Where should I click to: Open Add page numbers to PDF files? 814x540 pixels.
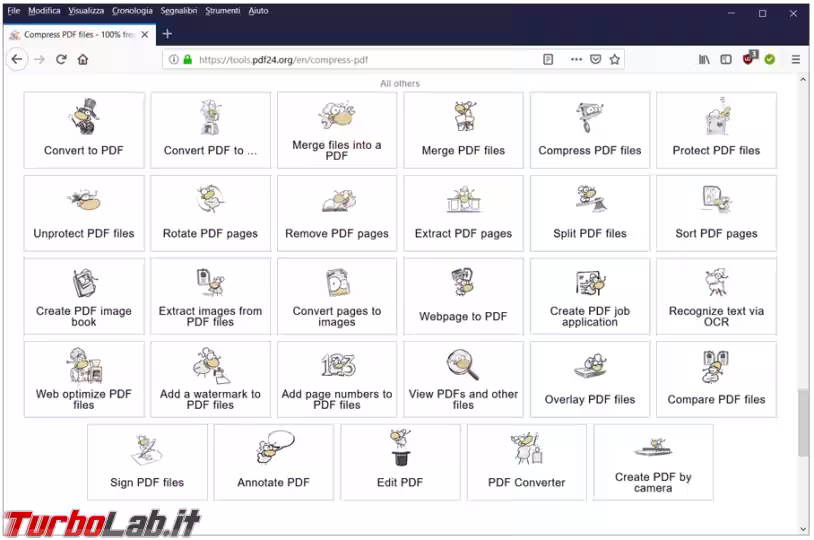[337, 380]
